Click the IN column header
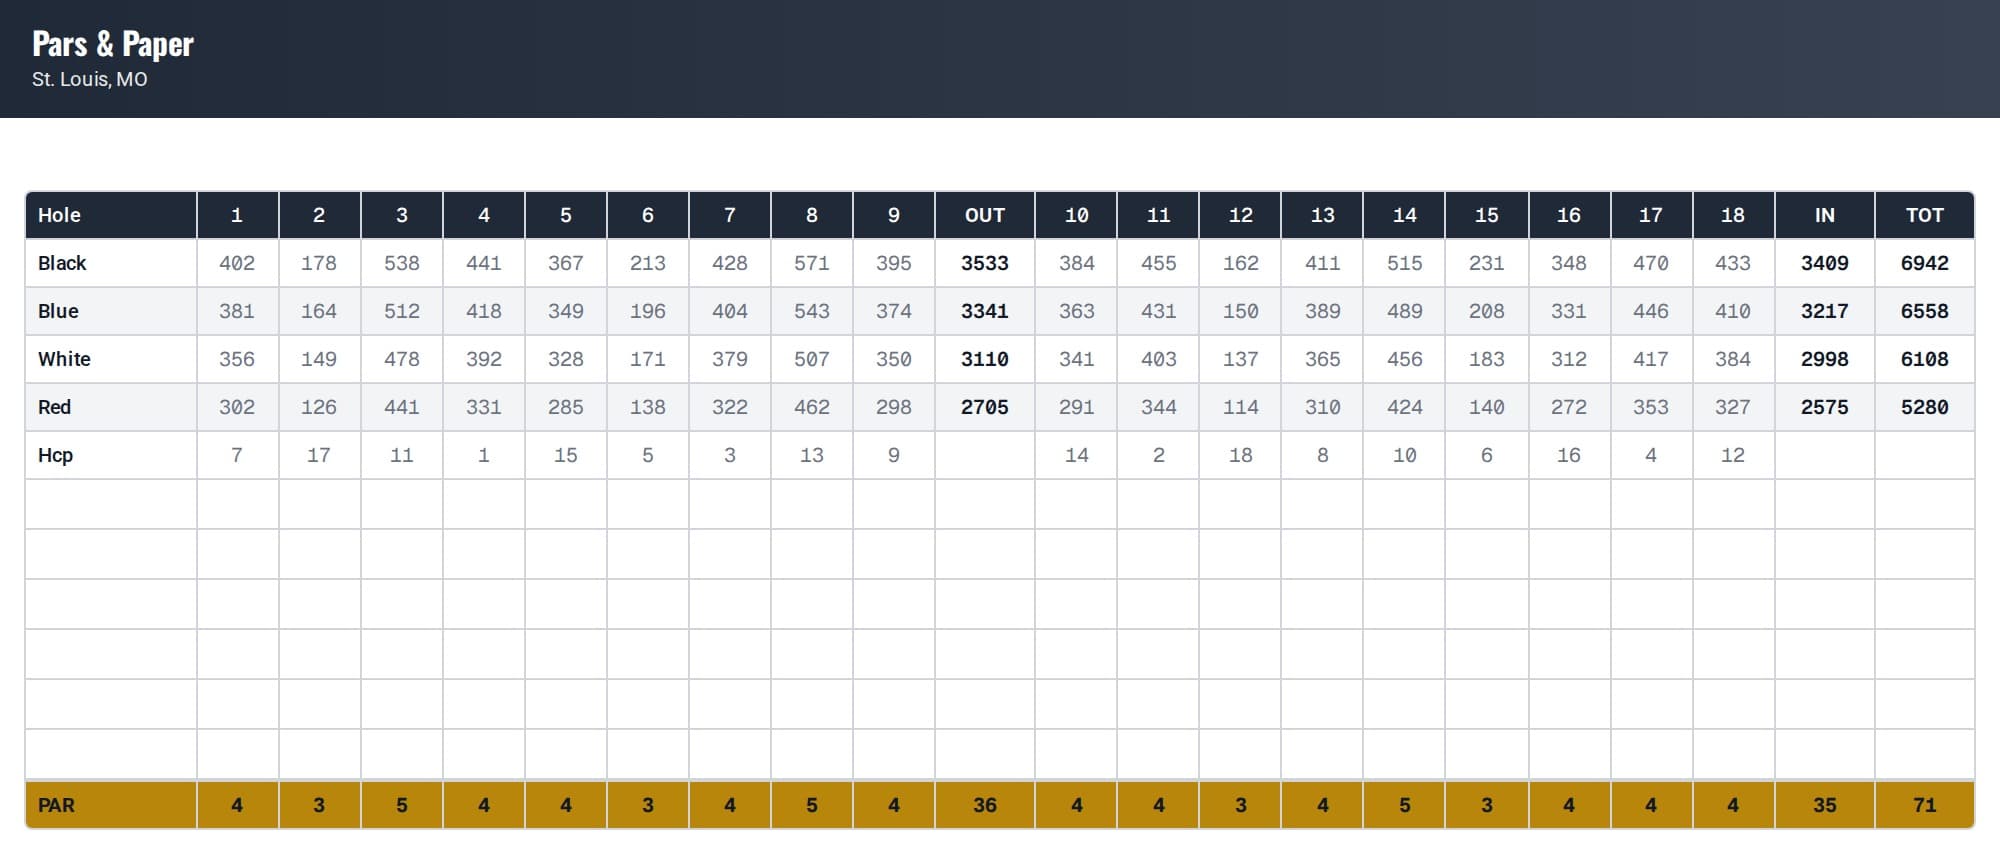Screen dimensions: 2000x854 pos(1825,215)
